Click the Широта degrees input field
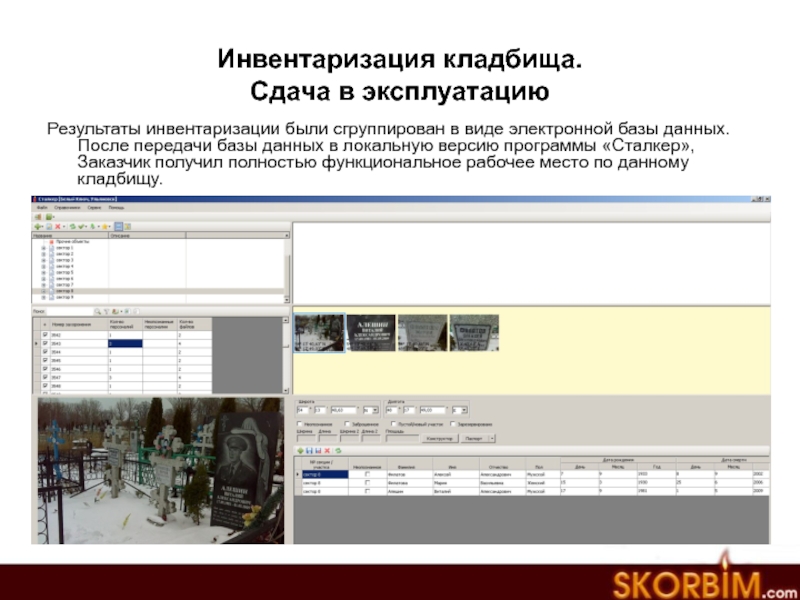Viewport: 800px width, 600px height. (303, 410)
